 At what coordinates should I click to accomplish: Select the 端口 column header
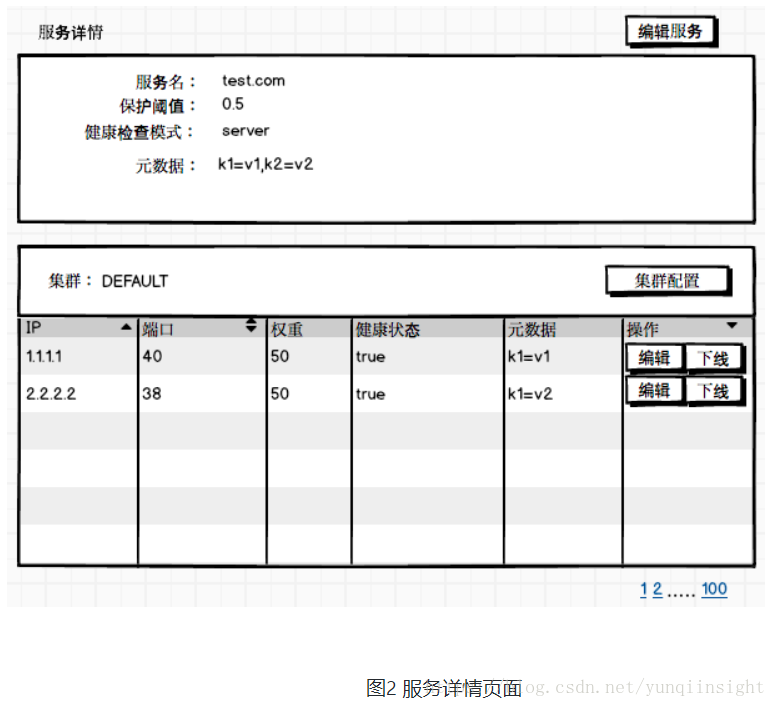[158, 330]
